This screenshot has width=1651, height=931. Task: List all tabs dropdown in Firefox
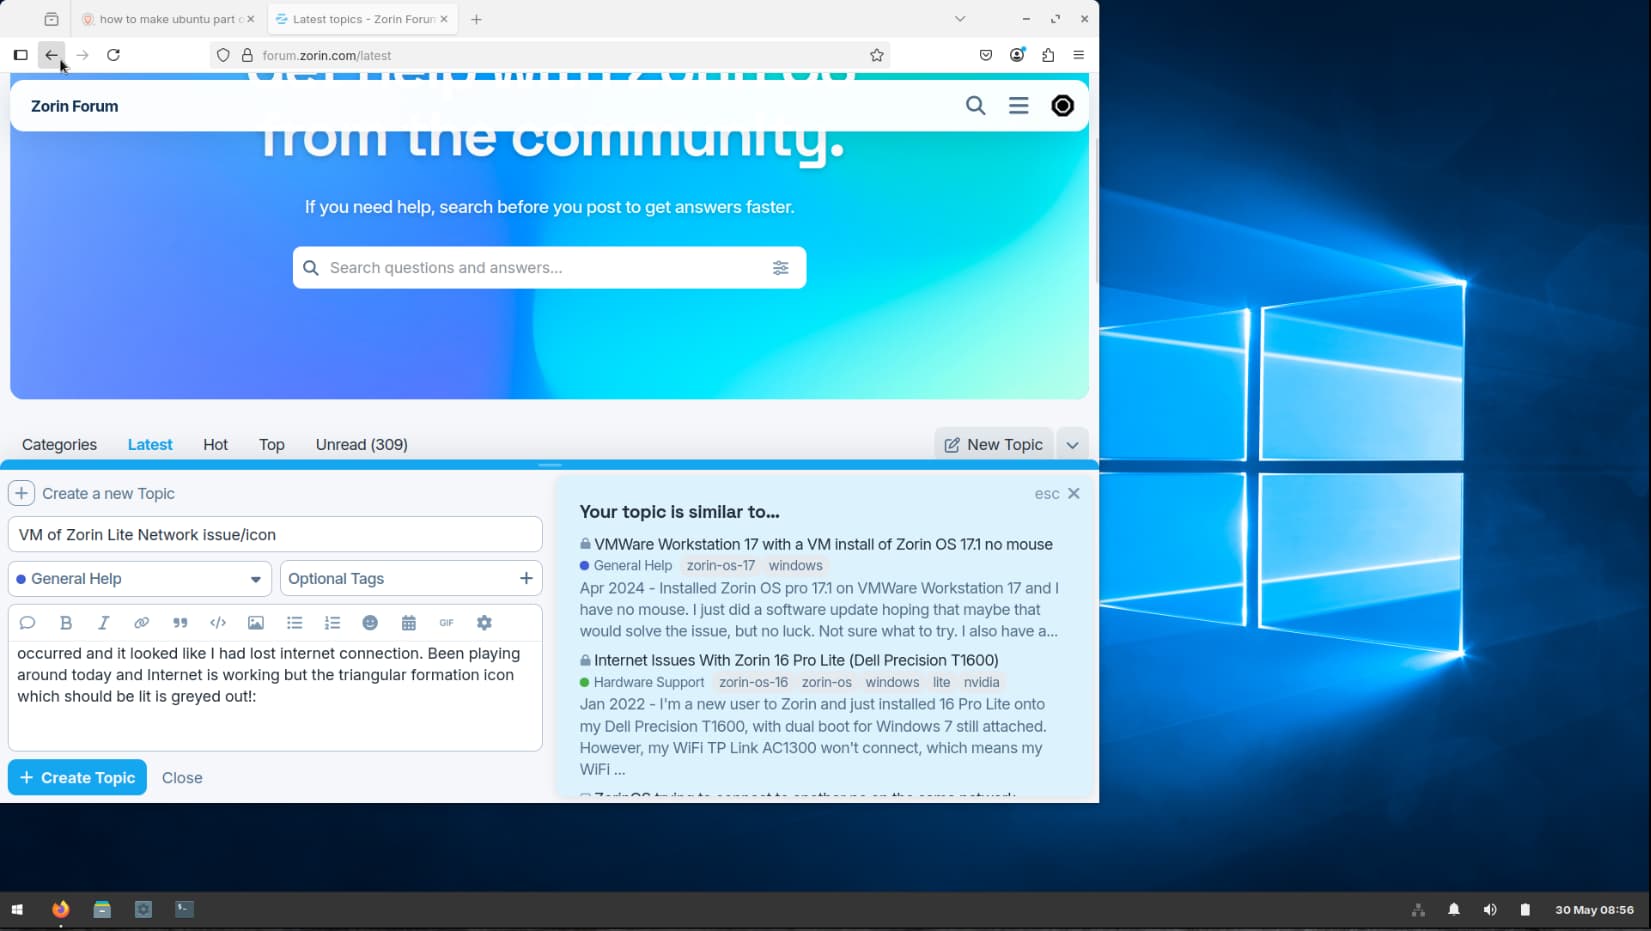point(960,19)
